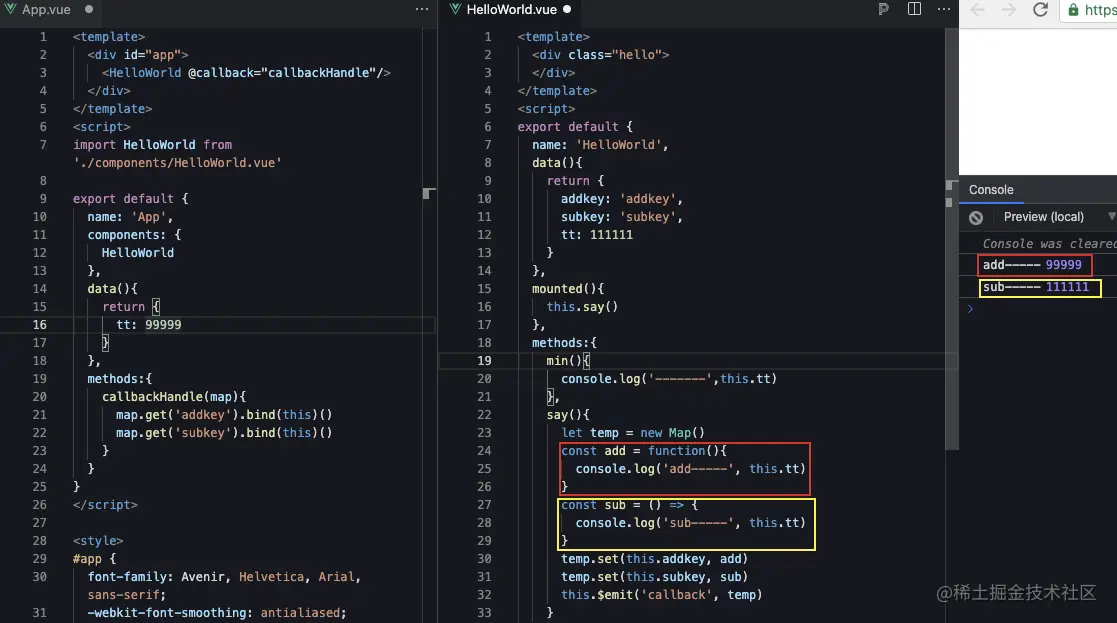Click the unsaved dot on App.vue tab
The height and width of the screenshot is (623, 1117).
point(89,9)
